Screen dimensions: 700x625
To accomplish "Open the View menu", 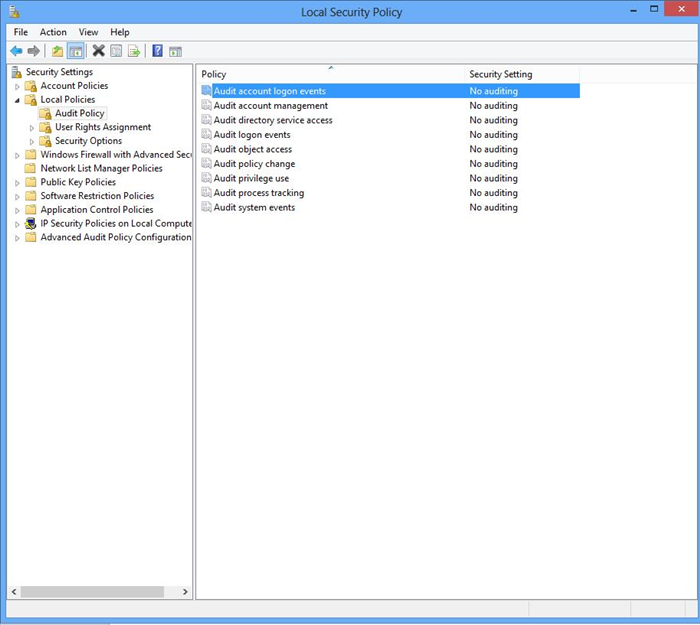I will 88,32.
